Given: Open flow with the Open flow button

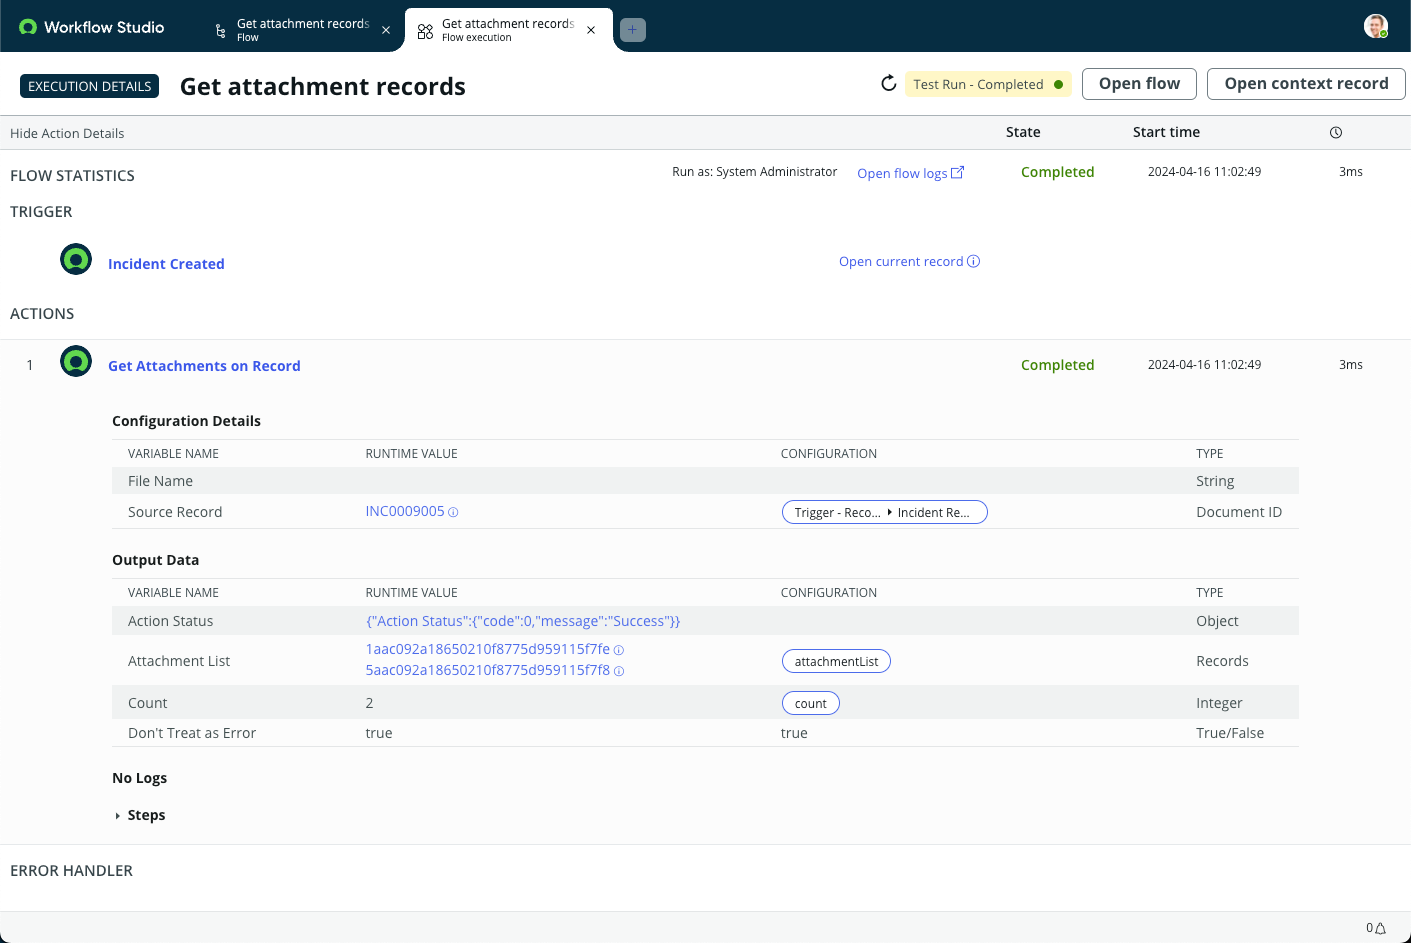Looking at the screenshot, I should point(1139,84).
